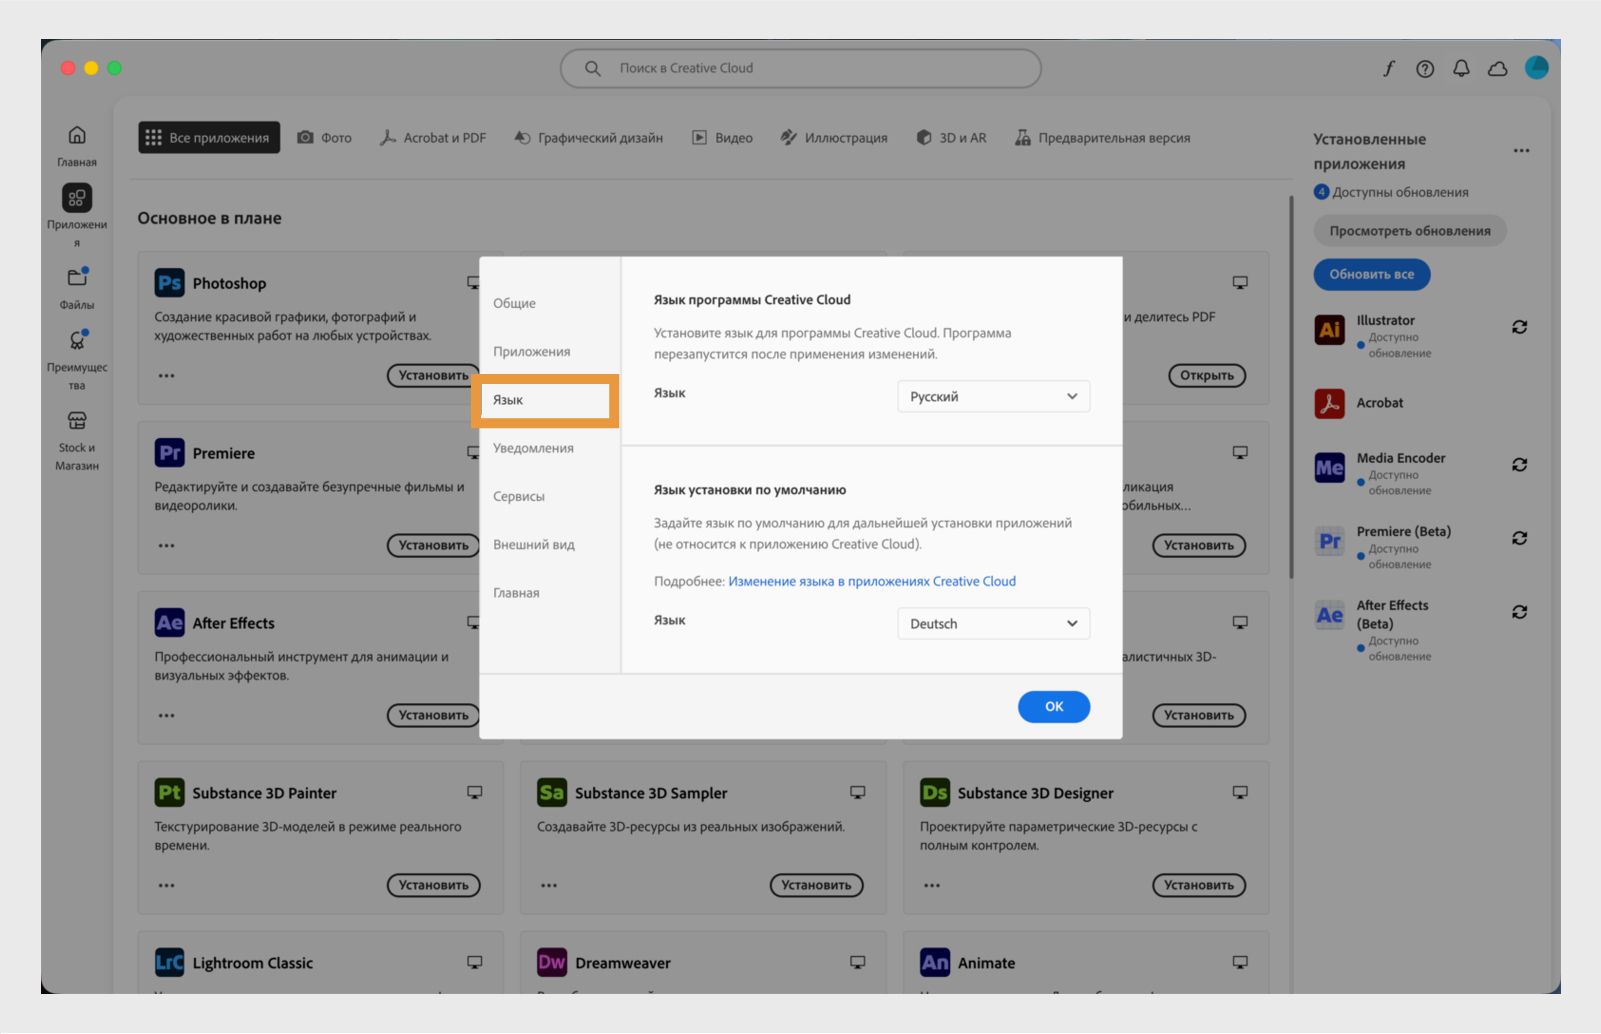Switch to Иллюстрация category

pyautogui.click(x=834, y=138)
